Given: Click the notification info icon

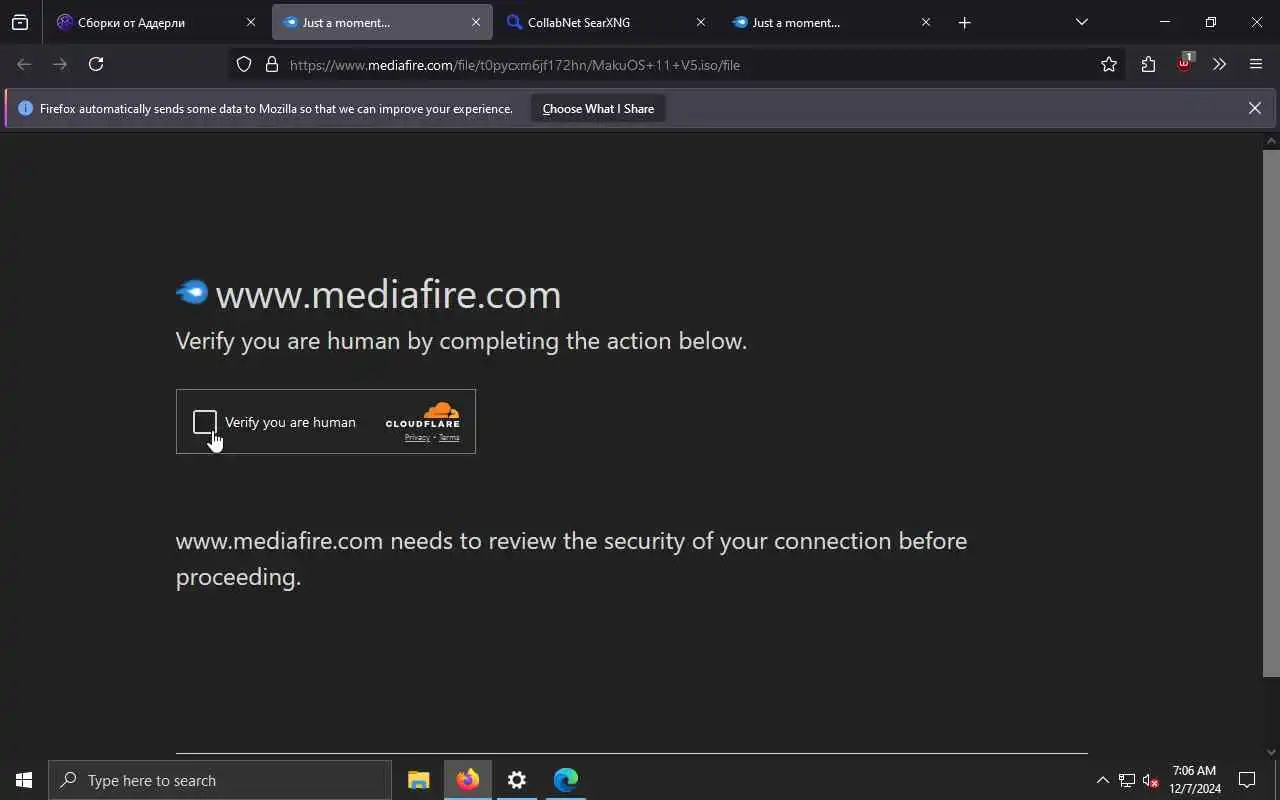Looking at the screenshot, I should [x=25, y=108].
